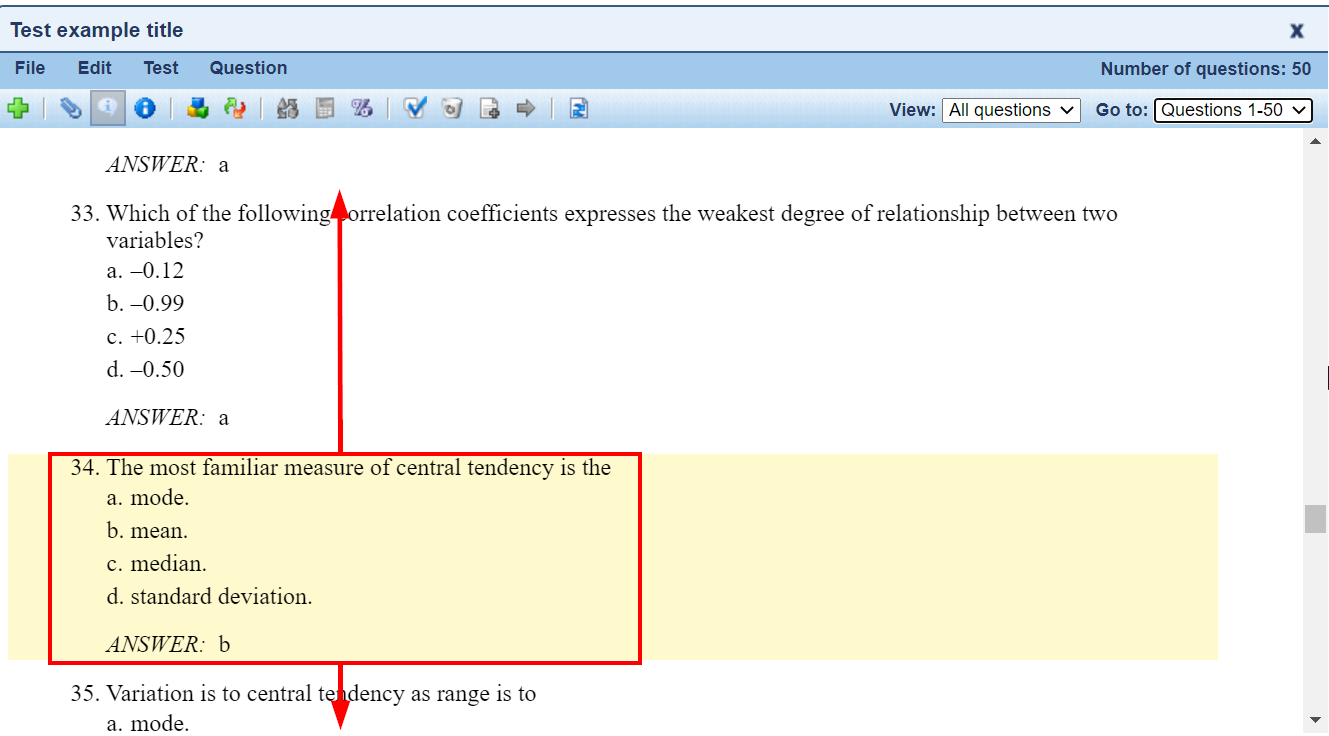The height and width of the screenshot is (736, 1329).
Task: Scramble questions using the refresh arrows icon
Action: [x=235, y=109]
